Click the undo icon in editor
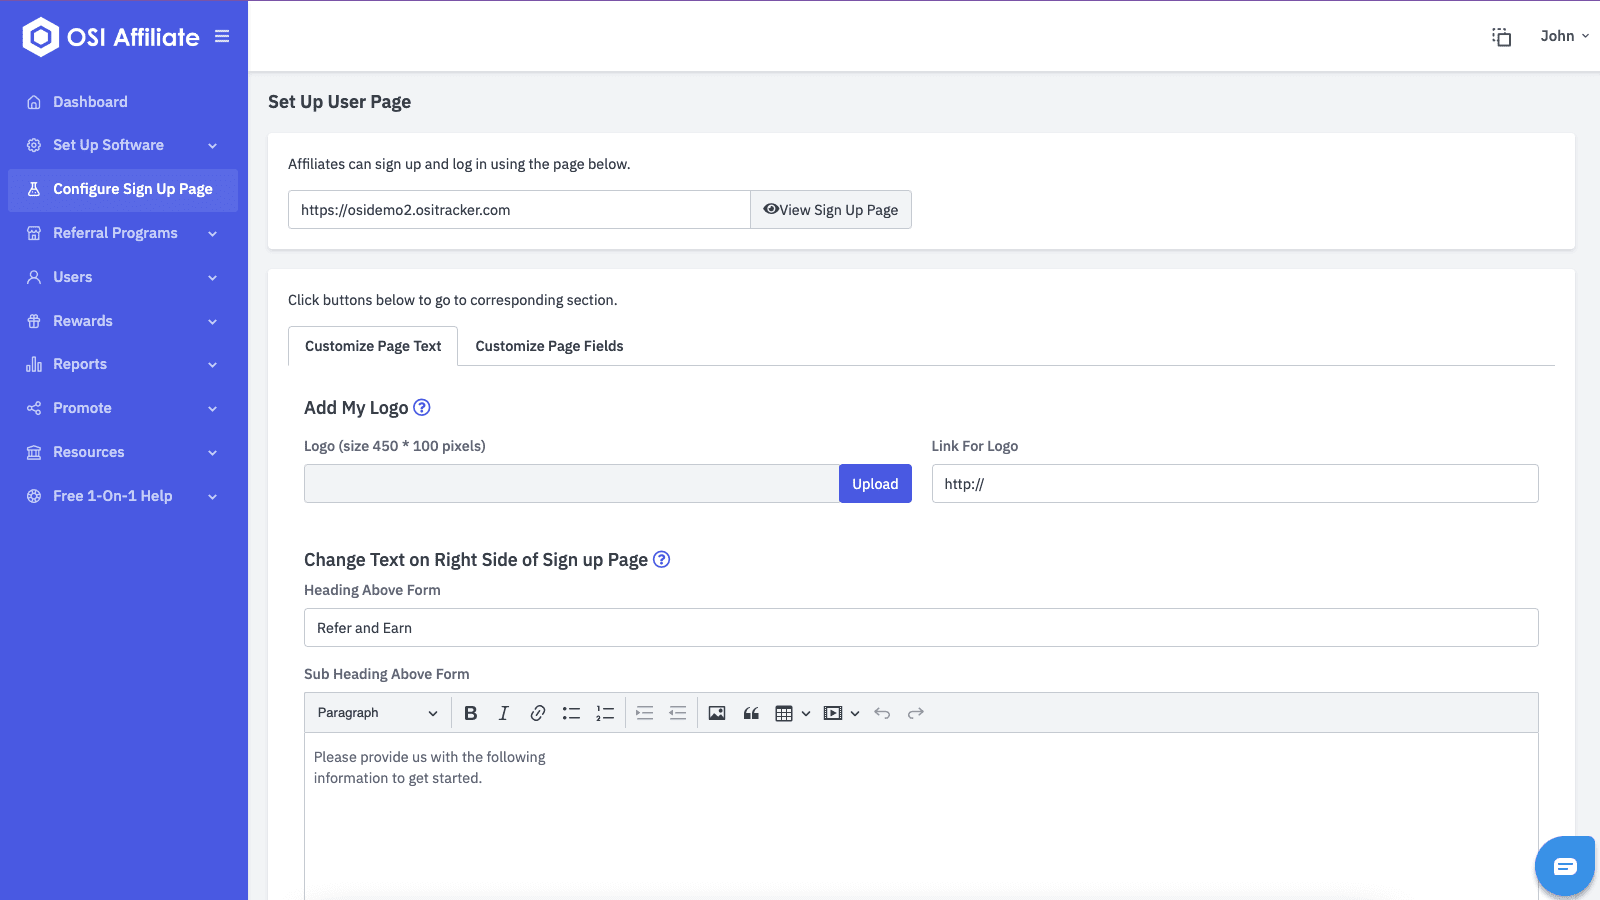Screen dimensions: 1600x900 (x=882, y=713)
